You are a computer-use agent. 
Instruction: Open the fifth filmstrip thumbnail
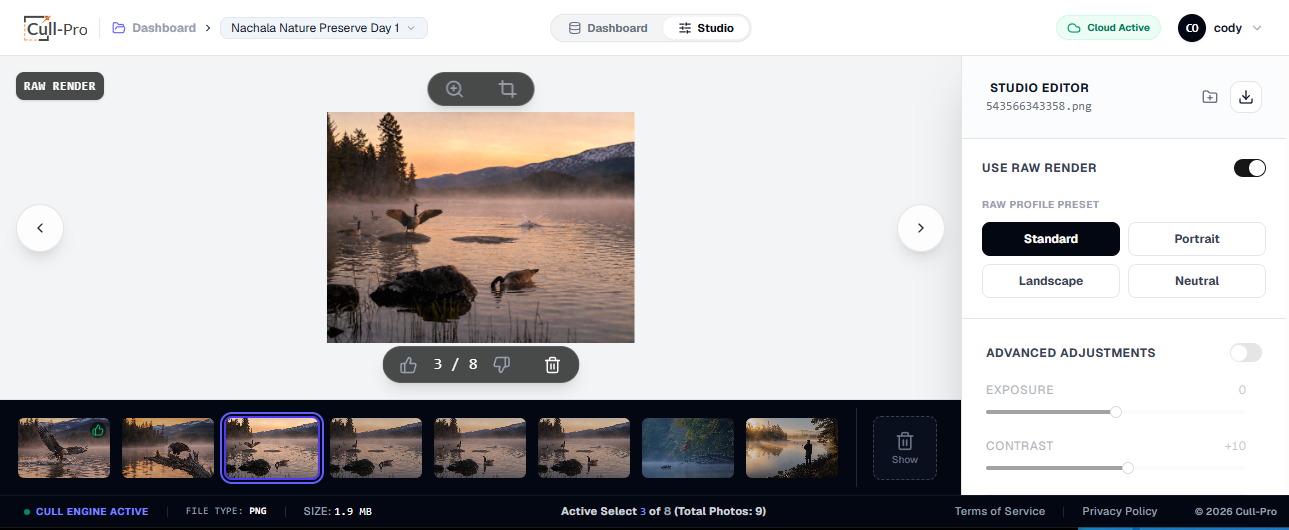pos(480,448)
